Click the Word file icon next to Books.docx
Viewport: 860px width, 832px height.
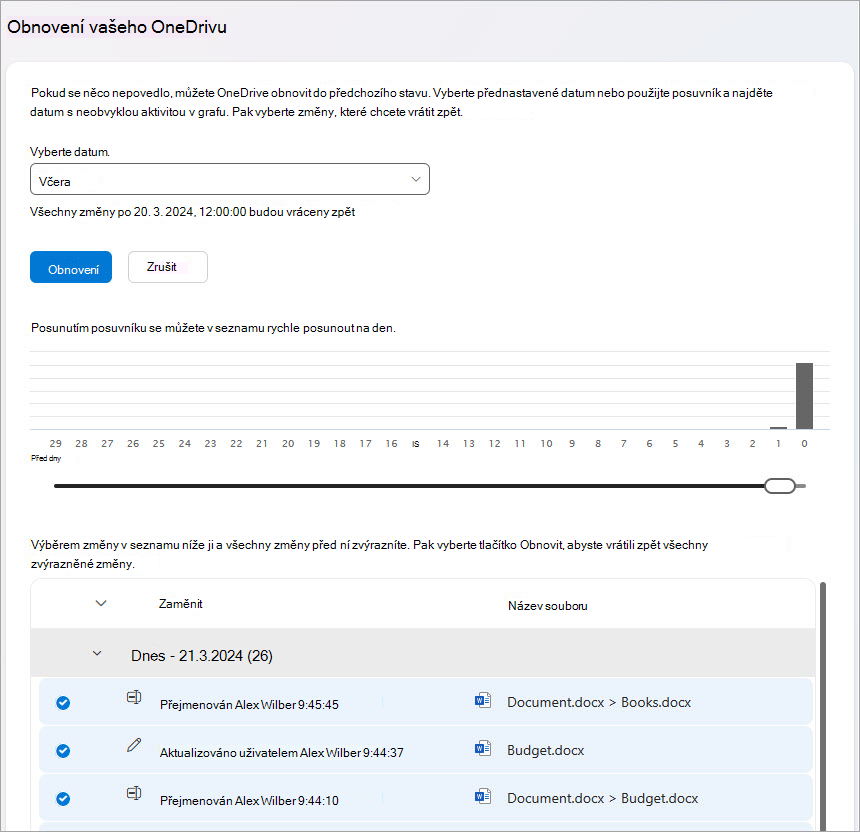point(483,701)
